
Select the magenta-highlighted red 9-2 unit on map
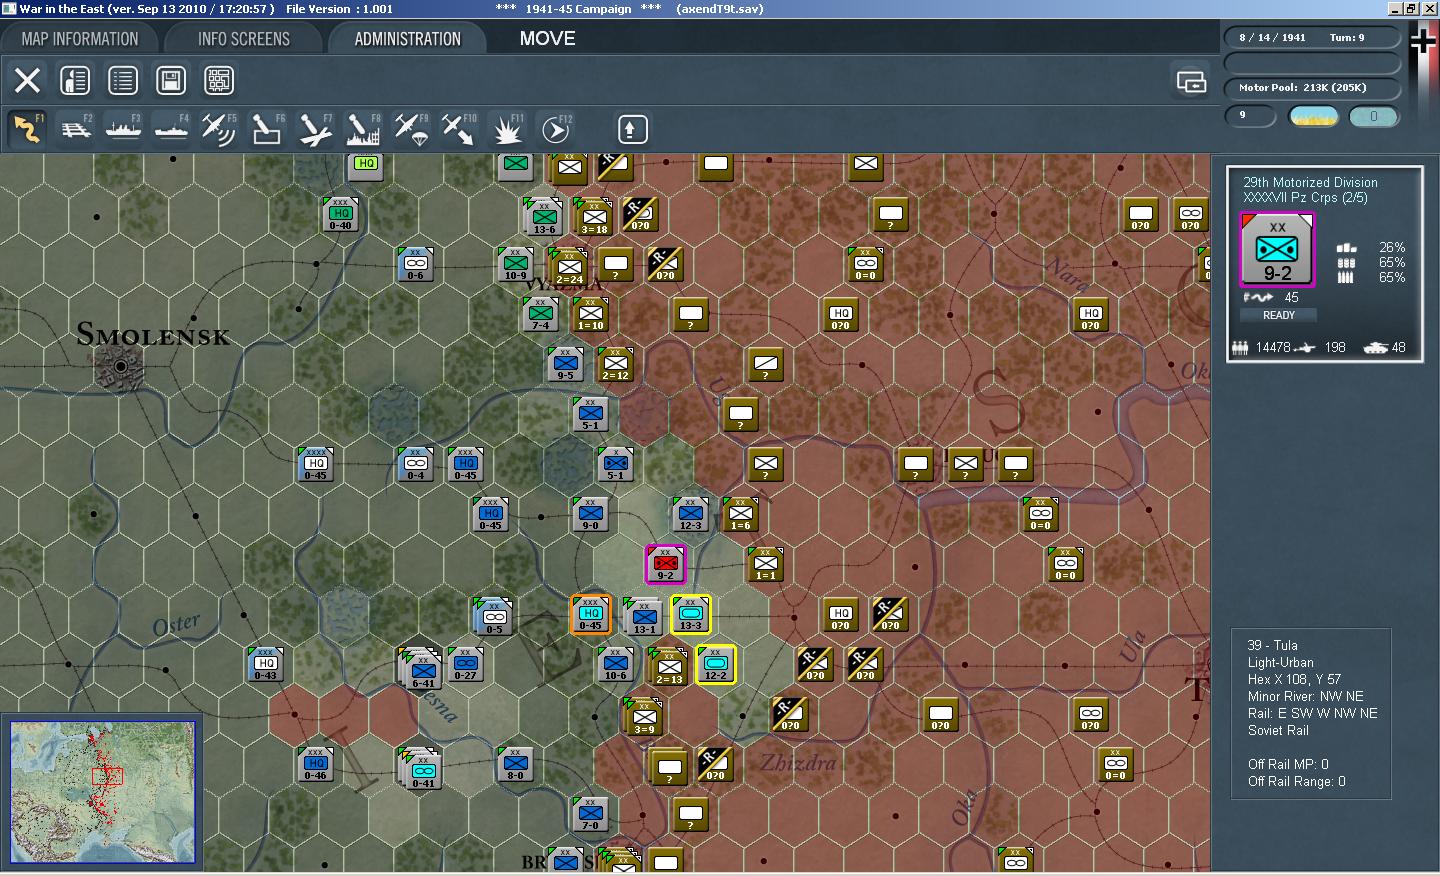click(665, 564)
